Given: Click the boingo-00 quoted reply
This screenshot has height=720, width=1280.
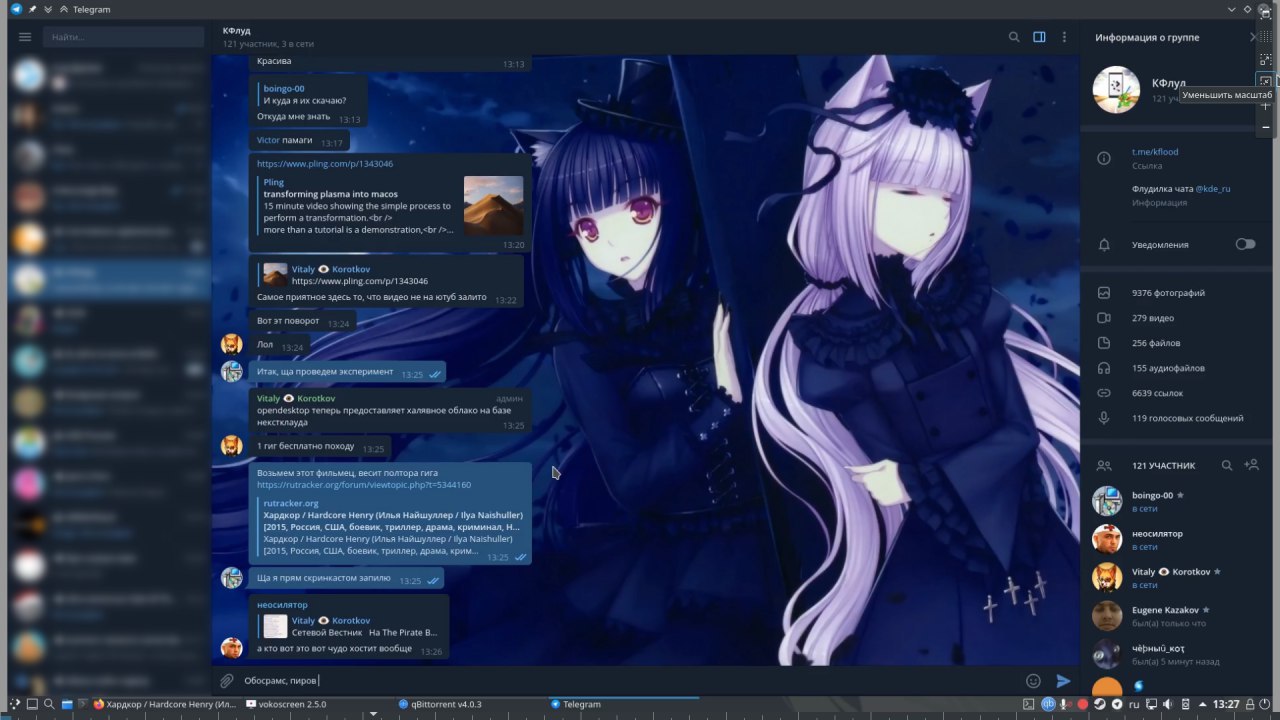Looking at the screenshot, I should click(305, 94).
